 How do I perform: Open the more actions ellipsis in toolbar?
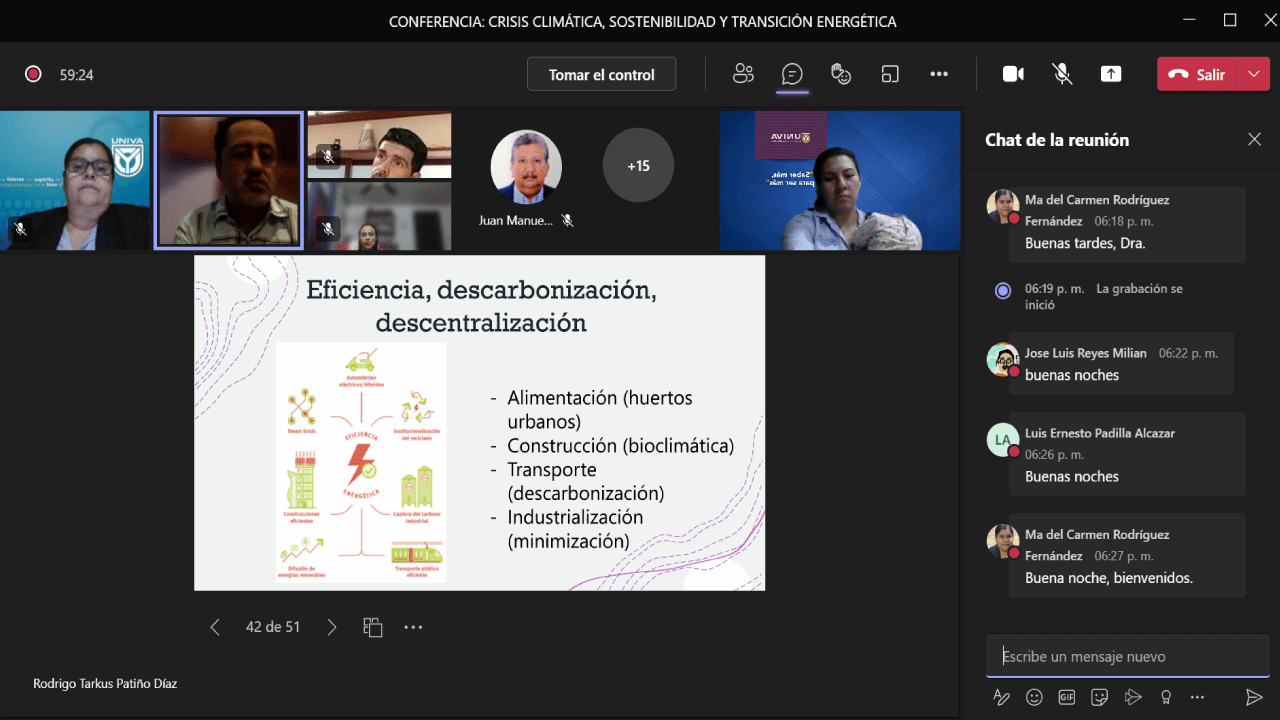pyautogui.click(x=939, y=74)
